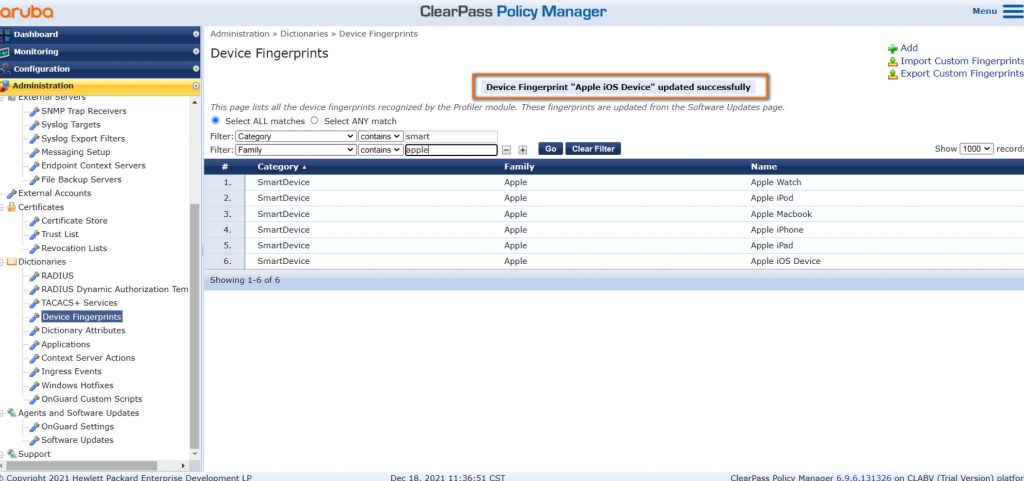The image size is (1024, 481).
Task: Open the Category filter field dropdown
Action: [x=296, y=136]
